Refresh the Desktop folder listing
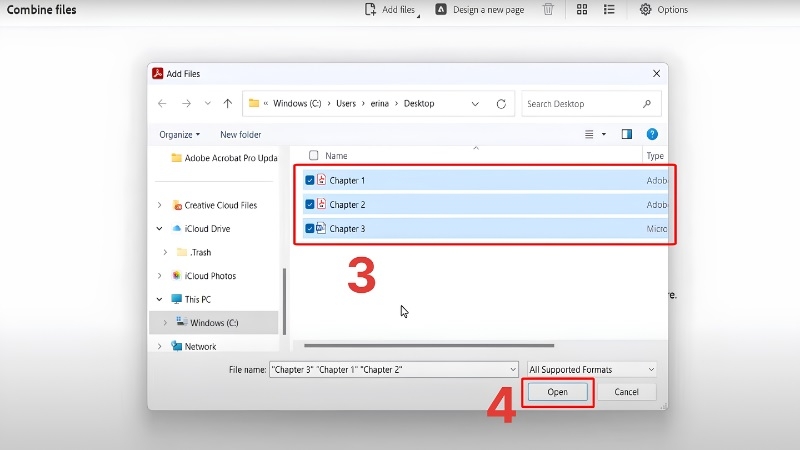The width and height of the screenshot is (800, 450). (x=501, y=104)
